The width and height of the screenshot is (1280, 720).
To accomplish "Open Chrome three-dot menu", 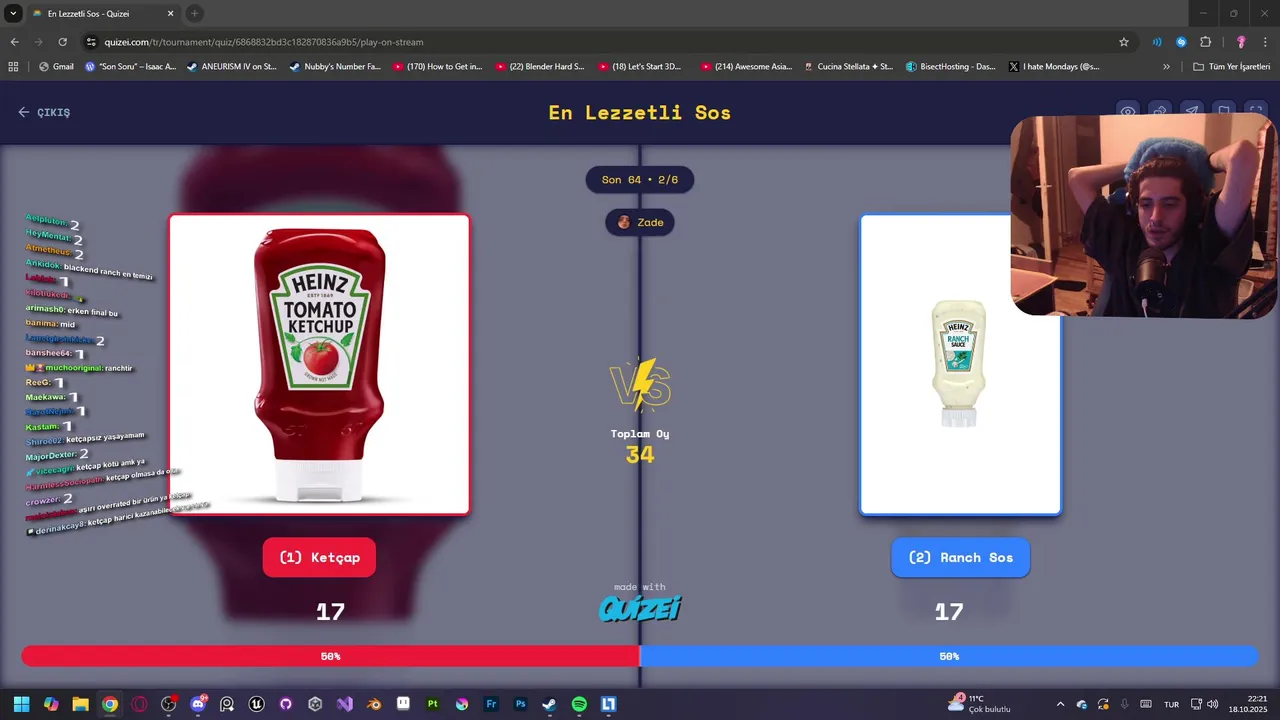I will pyautogui.click(x=1265, y=42).
